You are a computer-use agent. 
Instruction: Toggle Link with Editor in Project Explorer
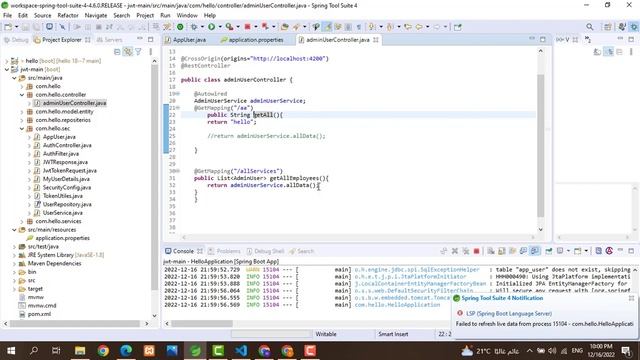coord(128,52)
